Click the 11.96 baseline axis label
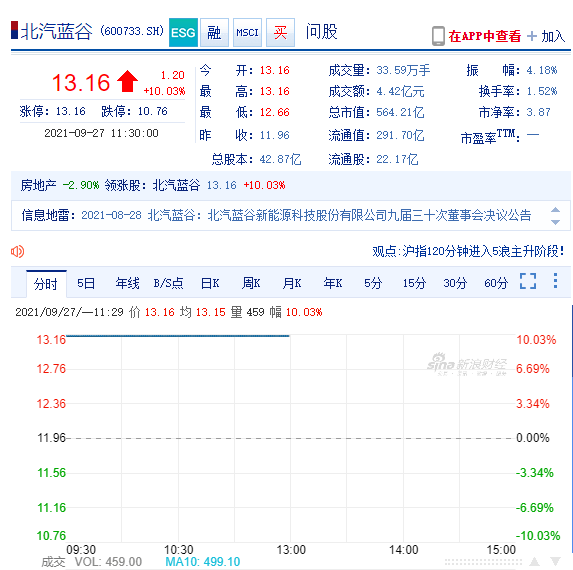The width and height of the screenshot is (573, 570). (52, 438)
